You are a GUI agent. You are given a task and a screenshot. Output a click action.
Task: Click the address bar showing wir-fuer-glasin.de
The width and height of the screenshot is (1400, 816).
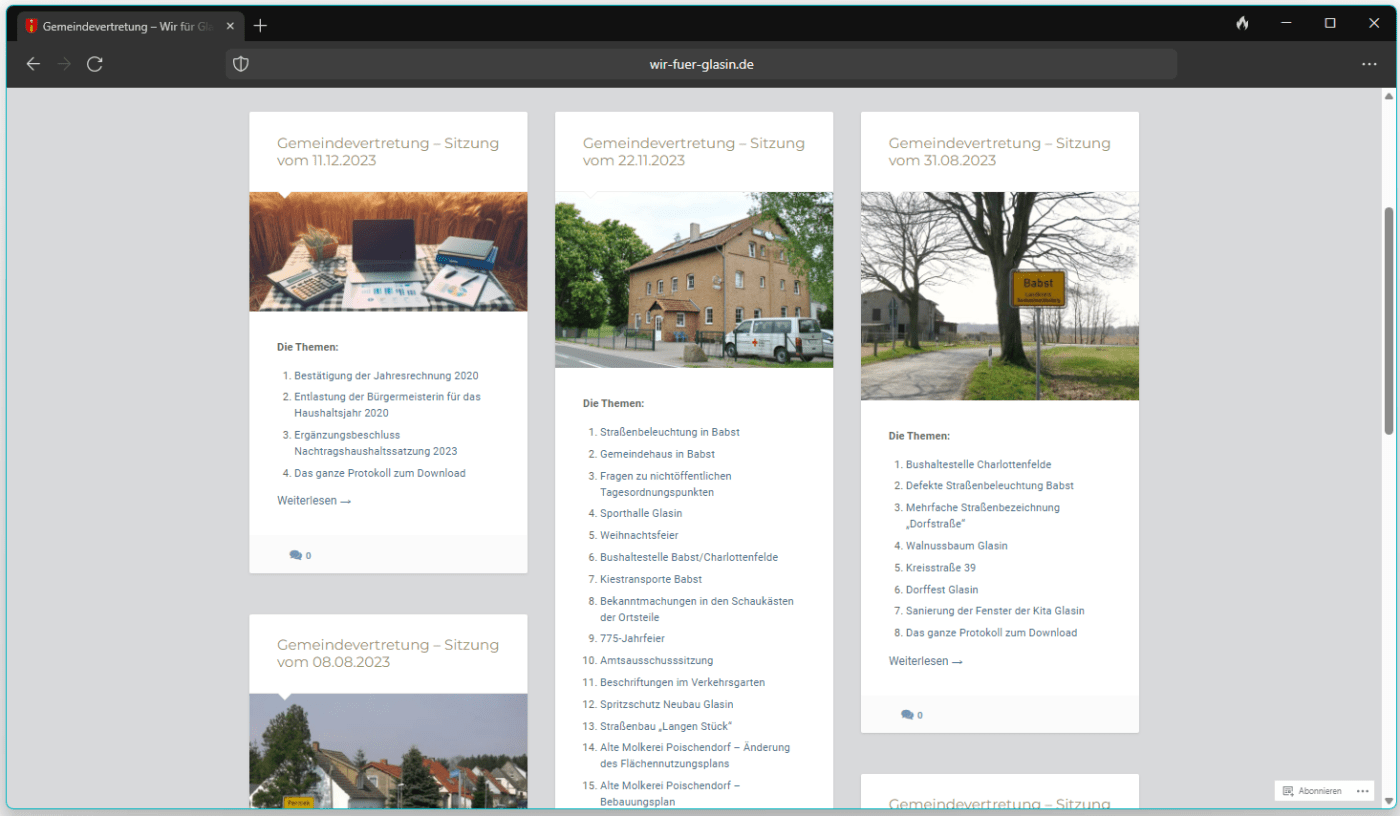[701, 64]
